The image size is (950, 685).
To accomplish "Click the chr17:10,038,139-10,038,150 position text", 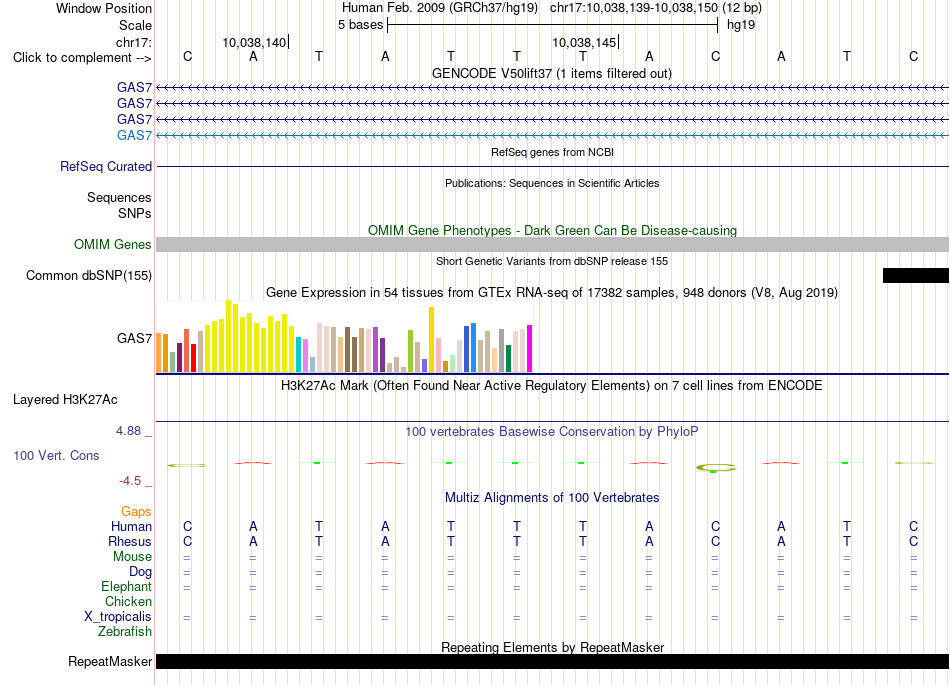I will [x=634, y=8].
